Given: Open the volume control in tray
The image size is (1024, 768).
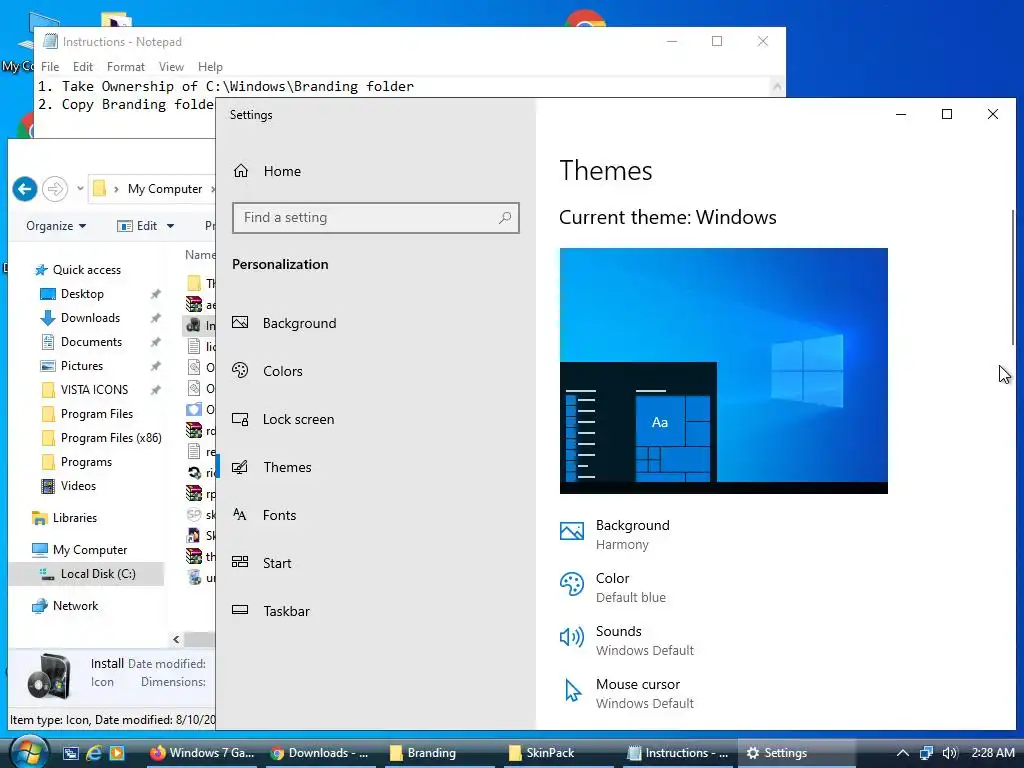Looking at the screenshot, I should 950,753.
